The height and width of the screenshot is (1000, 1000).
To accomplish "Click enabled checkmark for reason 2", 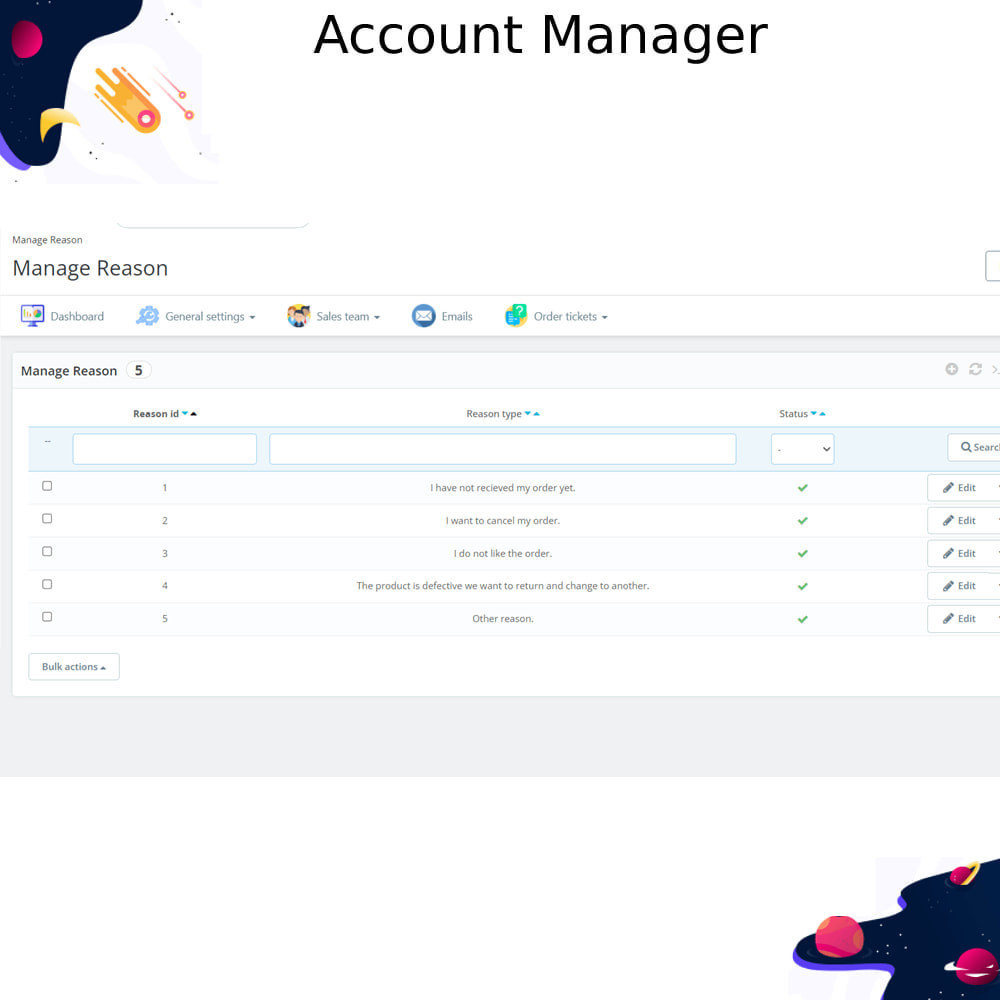I will [803, 521].
